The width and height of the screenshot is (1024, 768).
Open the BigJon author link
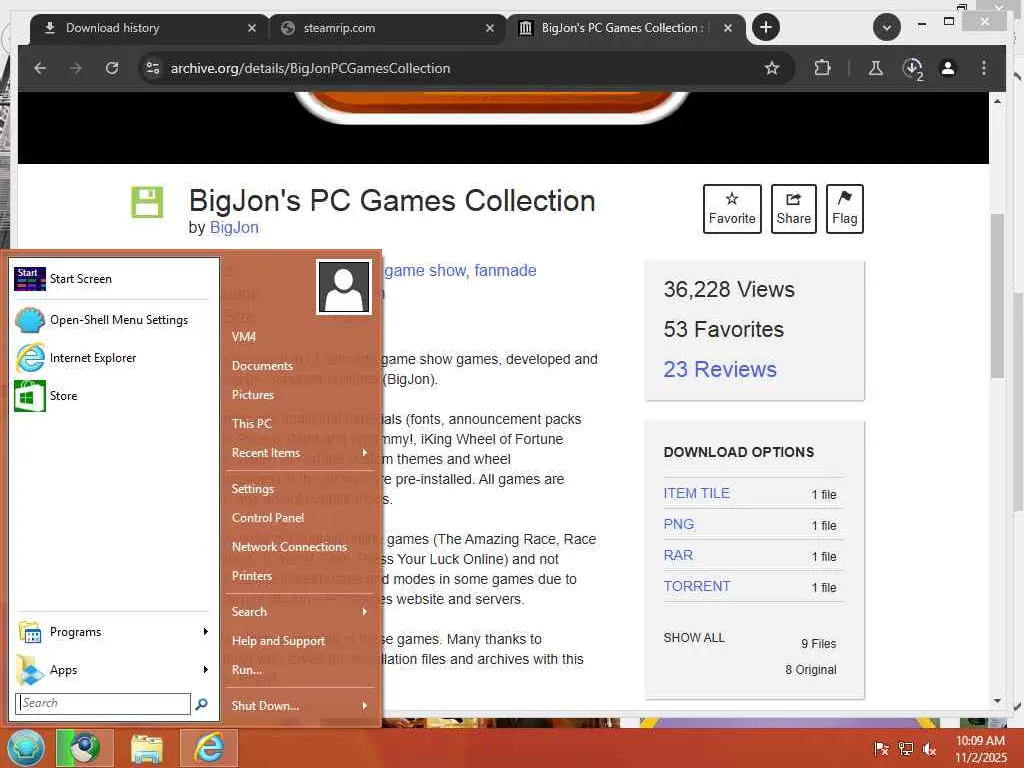point(234,227)
